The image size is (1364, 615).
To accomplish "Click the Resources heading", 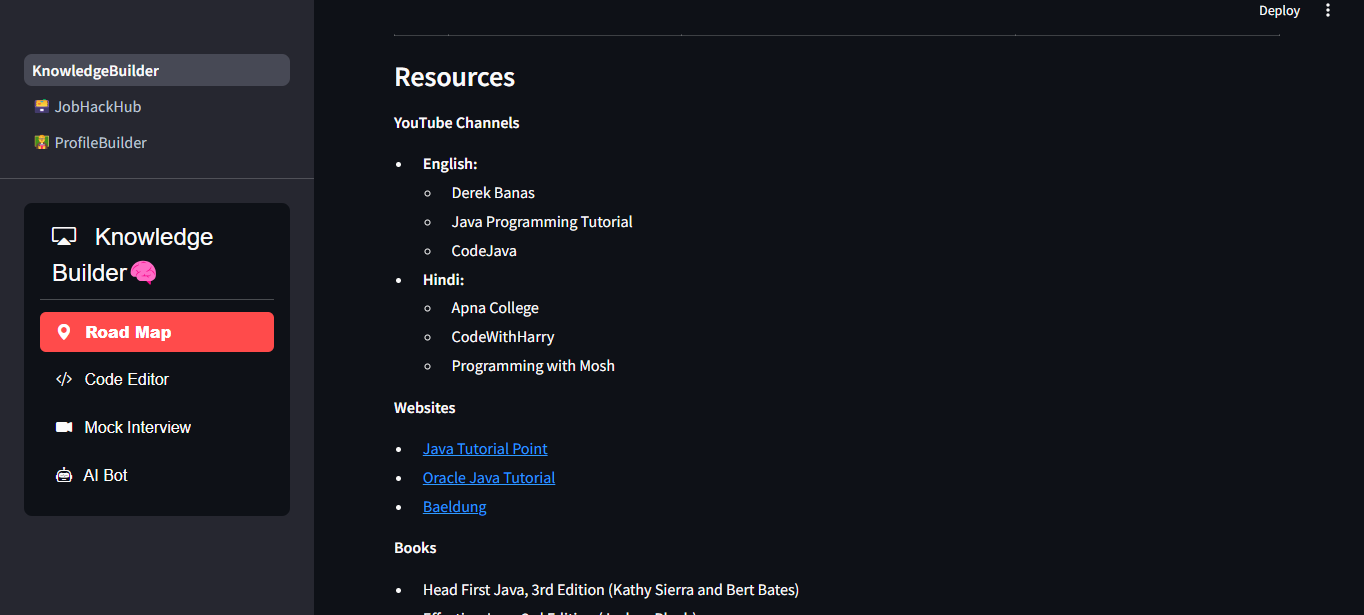I will pyautogui.click(x=455, y=77).
